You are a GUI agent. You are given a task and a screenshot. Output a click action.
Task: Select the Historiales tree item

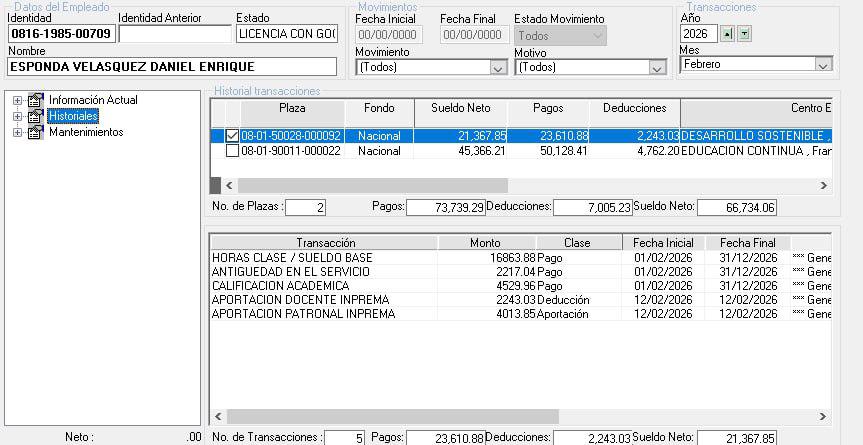[x=73, y=116]
